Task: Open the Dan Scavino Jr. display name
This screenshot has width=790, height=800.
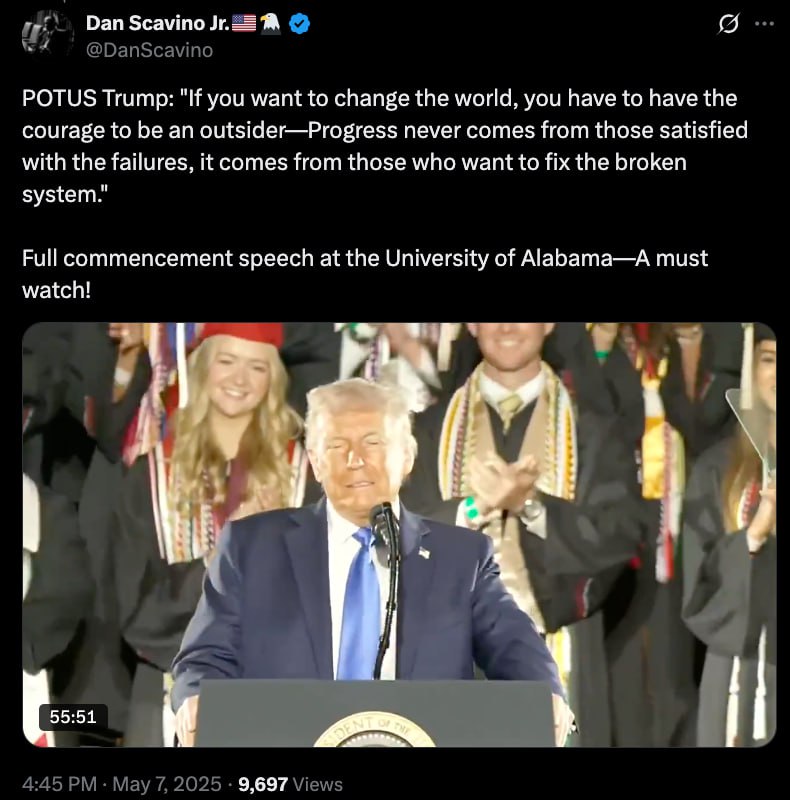Action: point(158,23)
